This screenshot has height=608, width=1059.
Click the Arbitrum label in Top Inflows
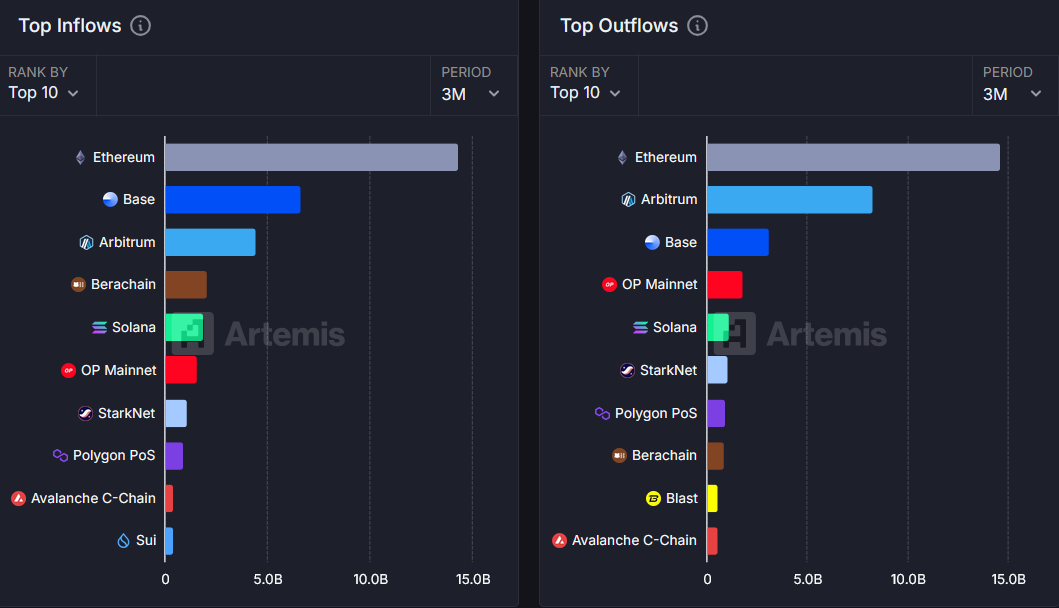[x=127, y=243]
